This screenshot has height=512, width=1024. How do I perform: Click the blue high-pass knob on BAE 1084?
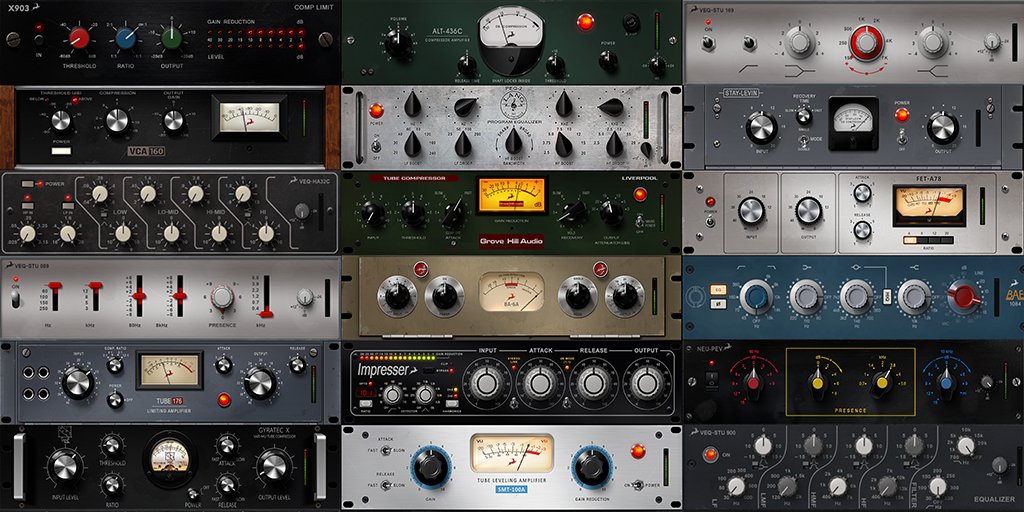point(756,297)
